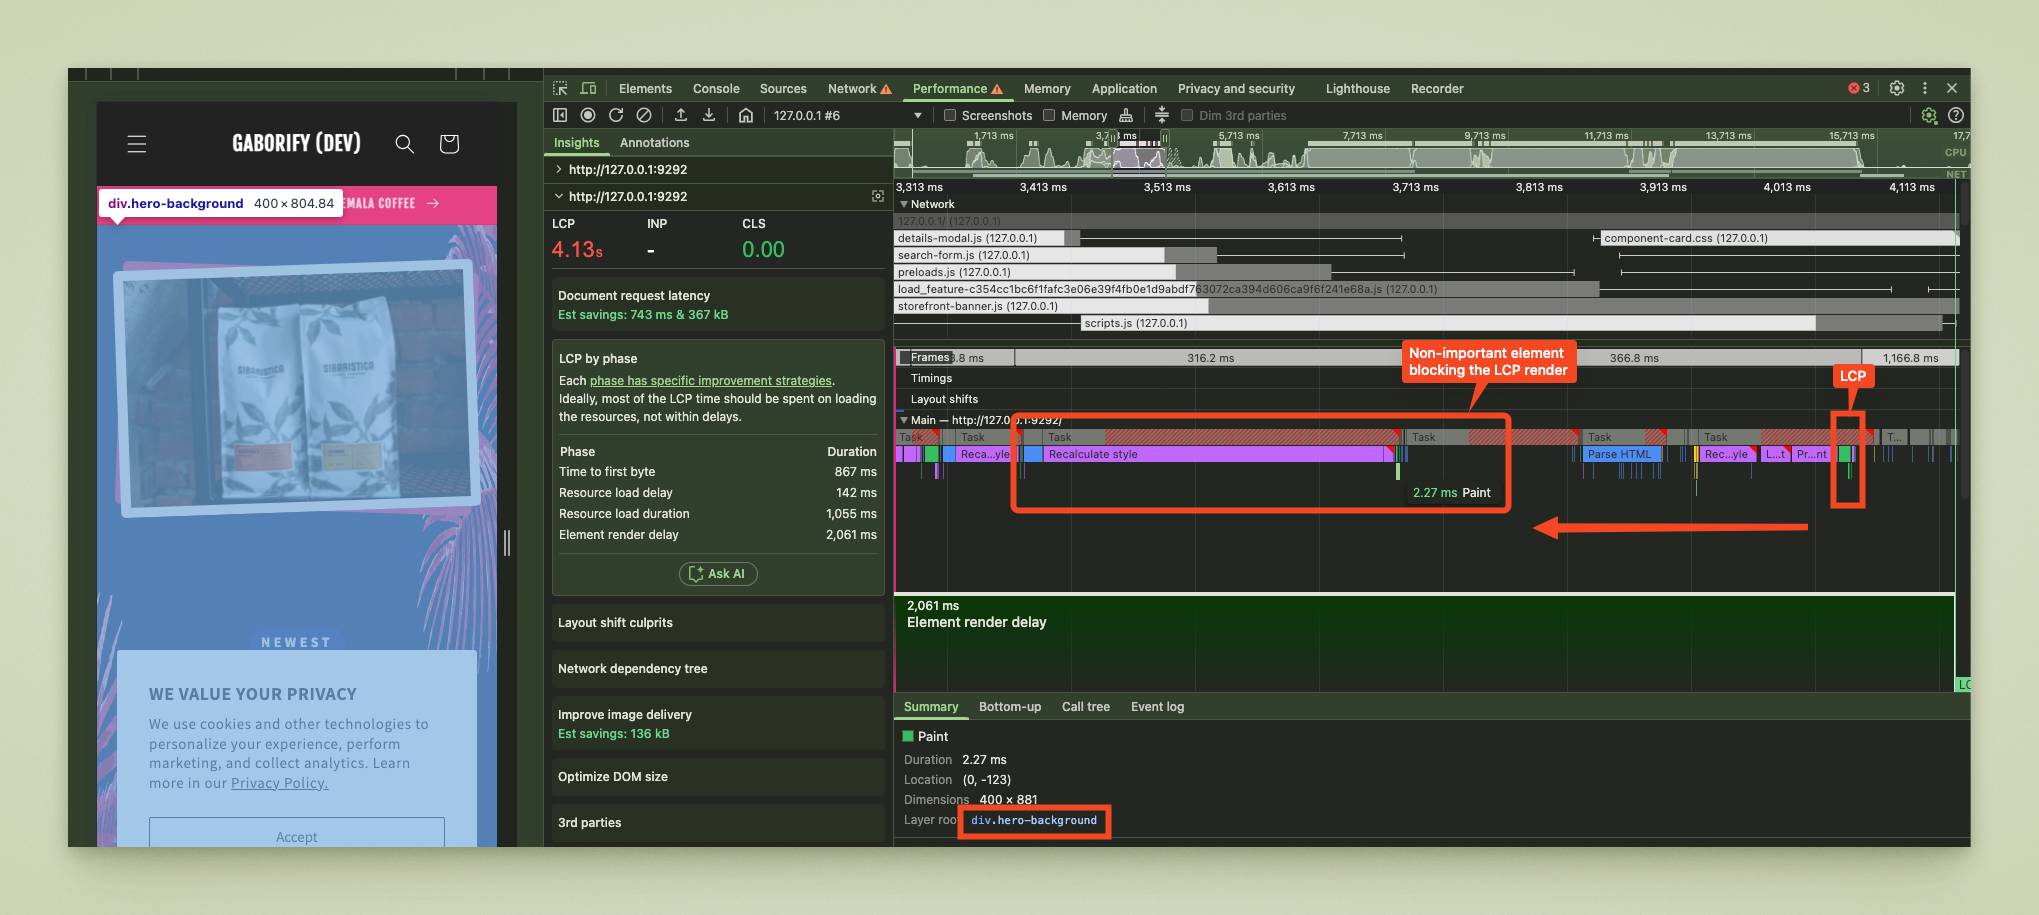The width and height of the screenshot is (2039, 915).
Task: Open the Privacy Policy link
Action: point(279,783)
